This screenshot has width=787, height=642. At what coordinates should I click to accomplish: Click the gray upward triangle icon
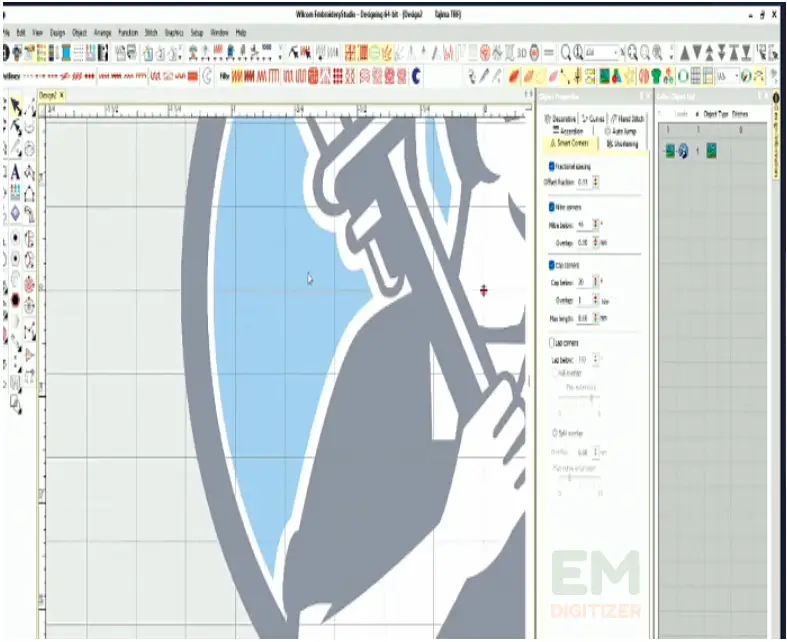[x=685, y=52]
